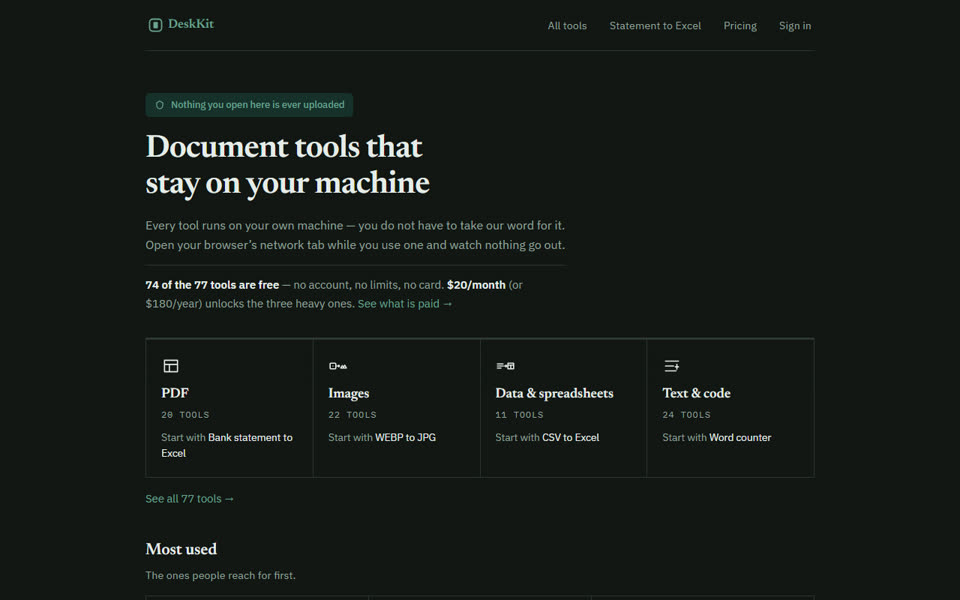Click the Data & spreadsheets category icon
Screen dimensions: 960x600
(505, 366)
